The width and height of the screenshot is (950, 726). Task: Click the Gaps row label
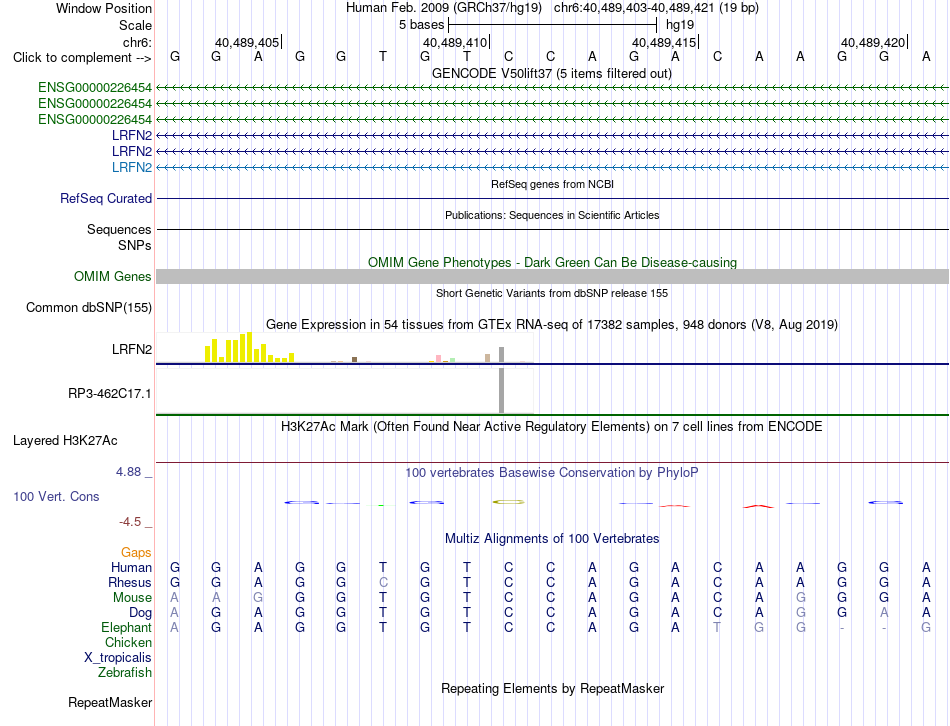click(x=136, y=552)
